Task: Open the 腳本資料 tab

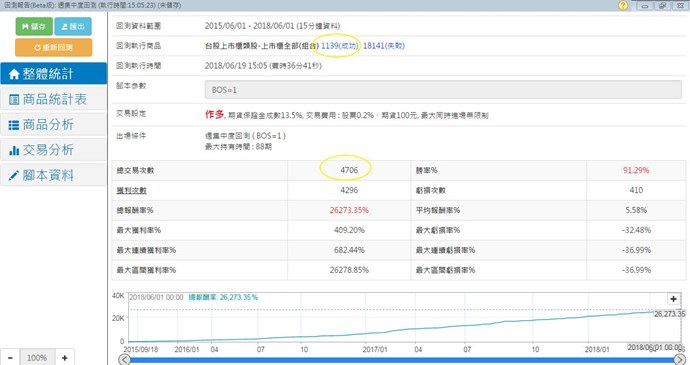Action: pos(53,175)
